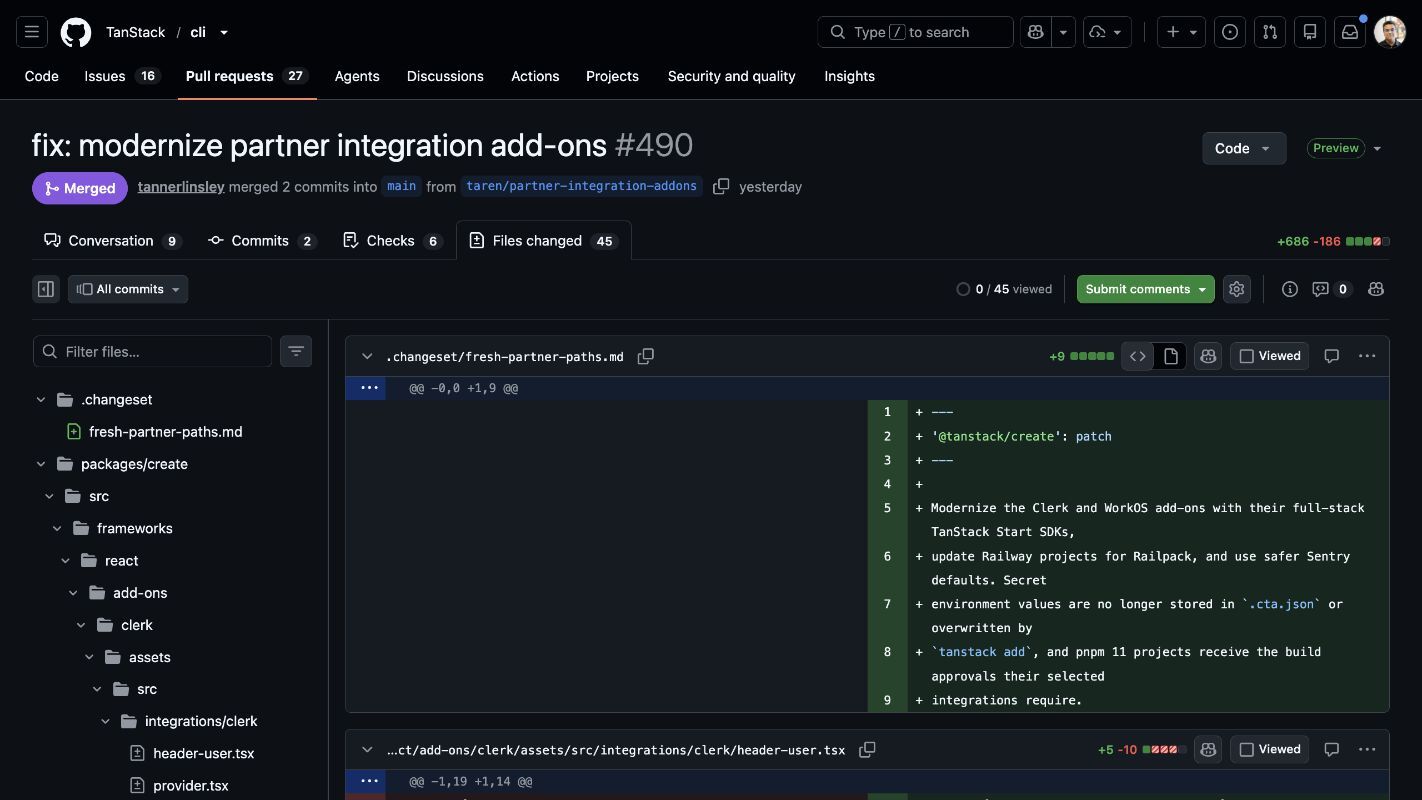The image size is (1422, 800).
Task: Show rich diff for fresh-partner-paths.md
Action: [x=1171, y=356]
